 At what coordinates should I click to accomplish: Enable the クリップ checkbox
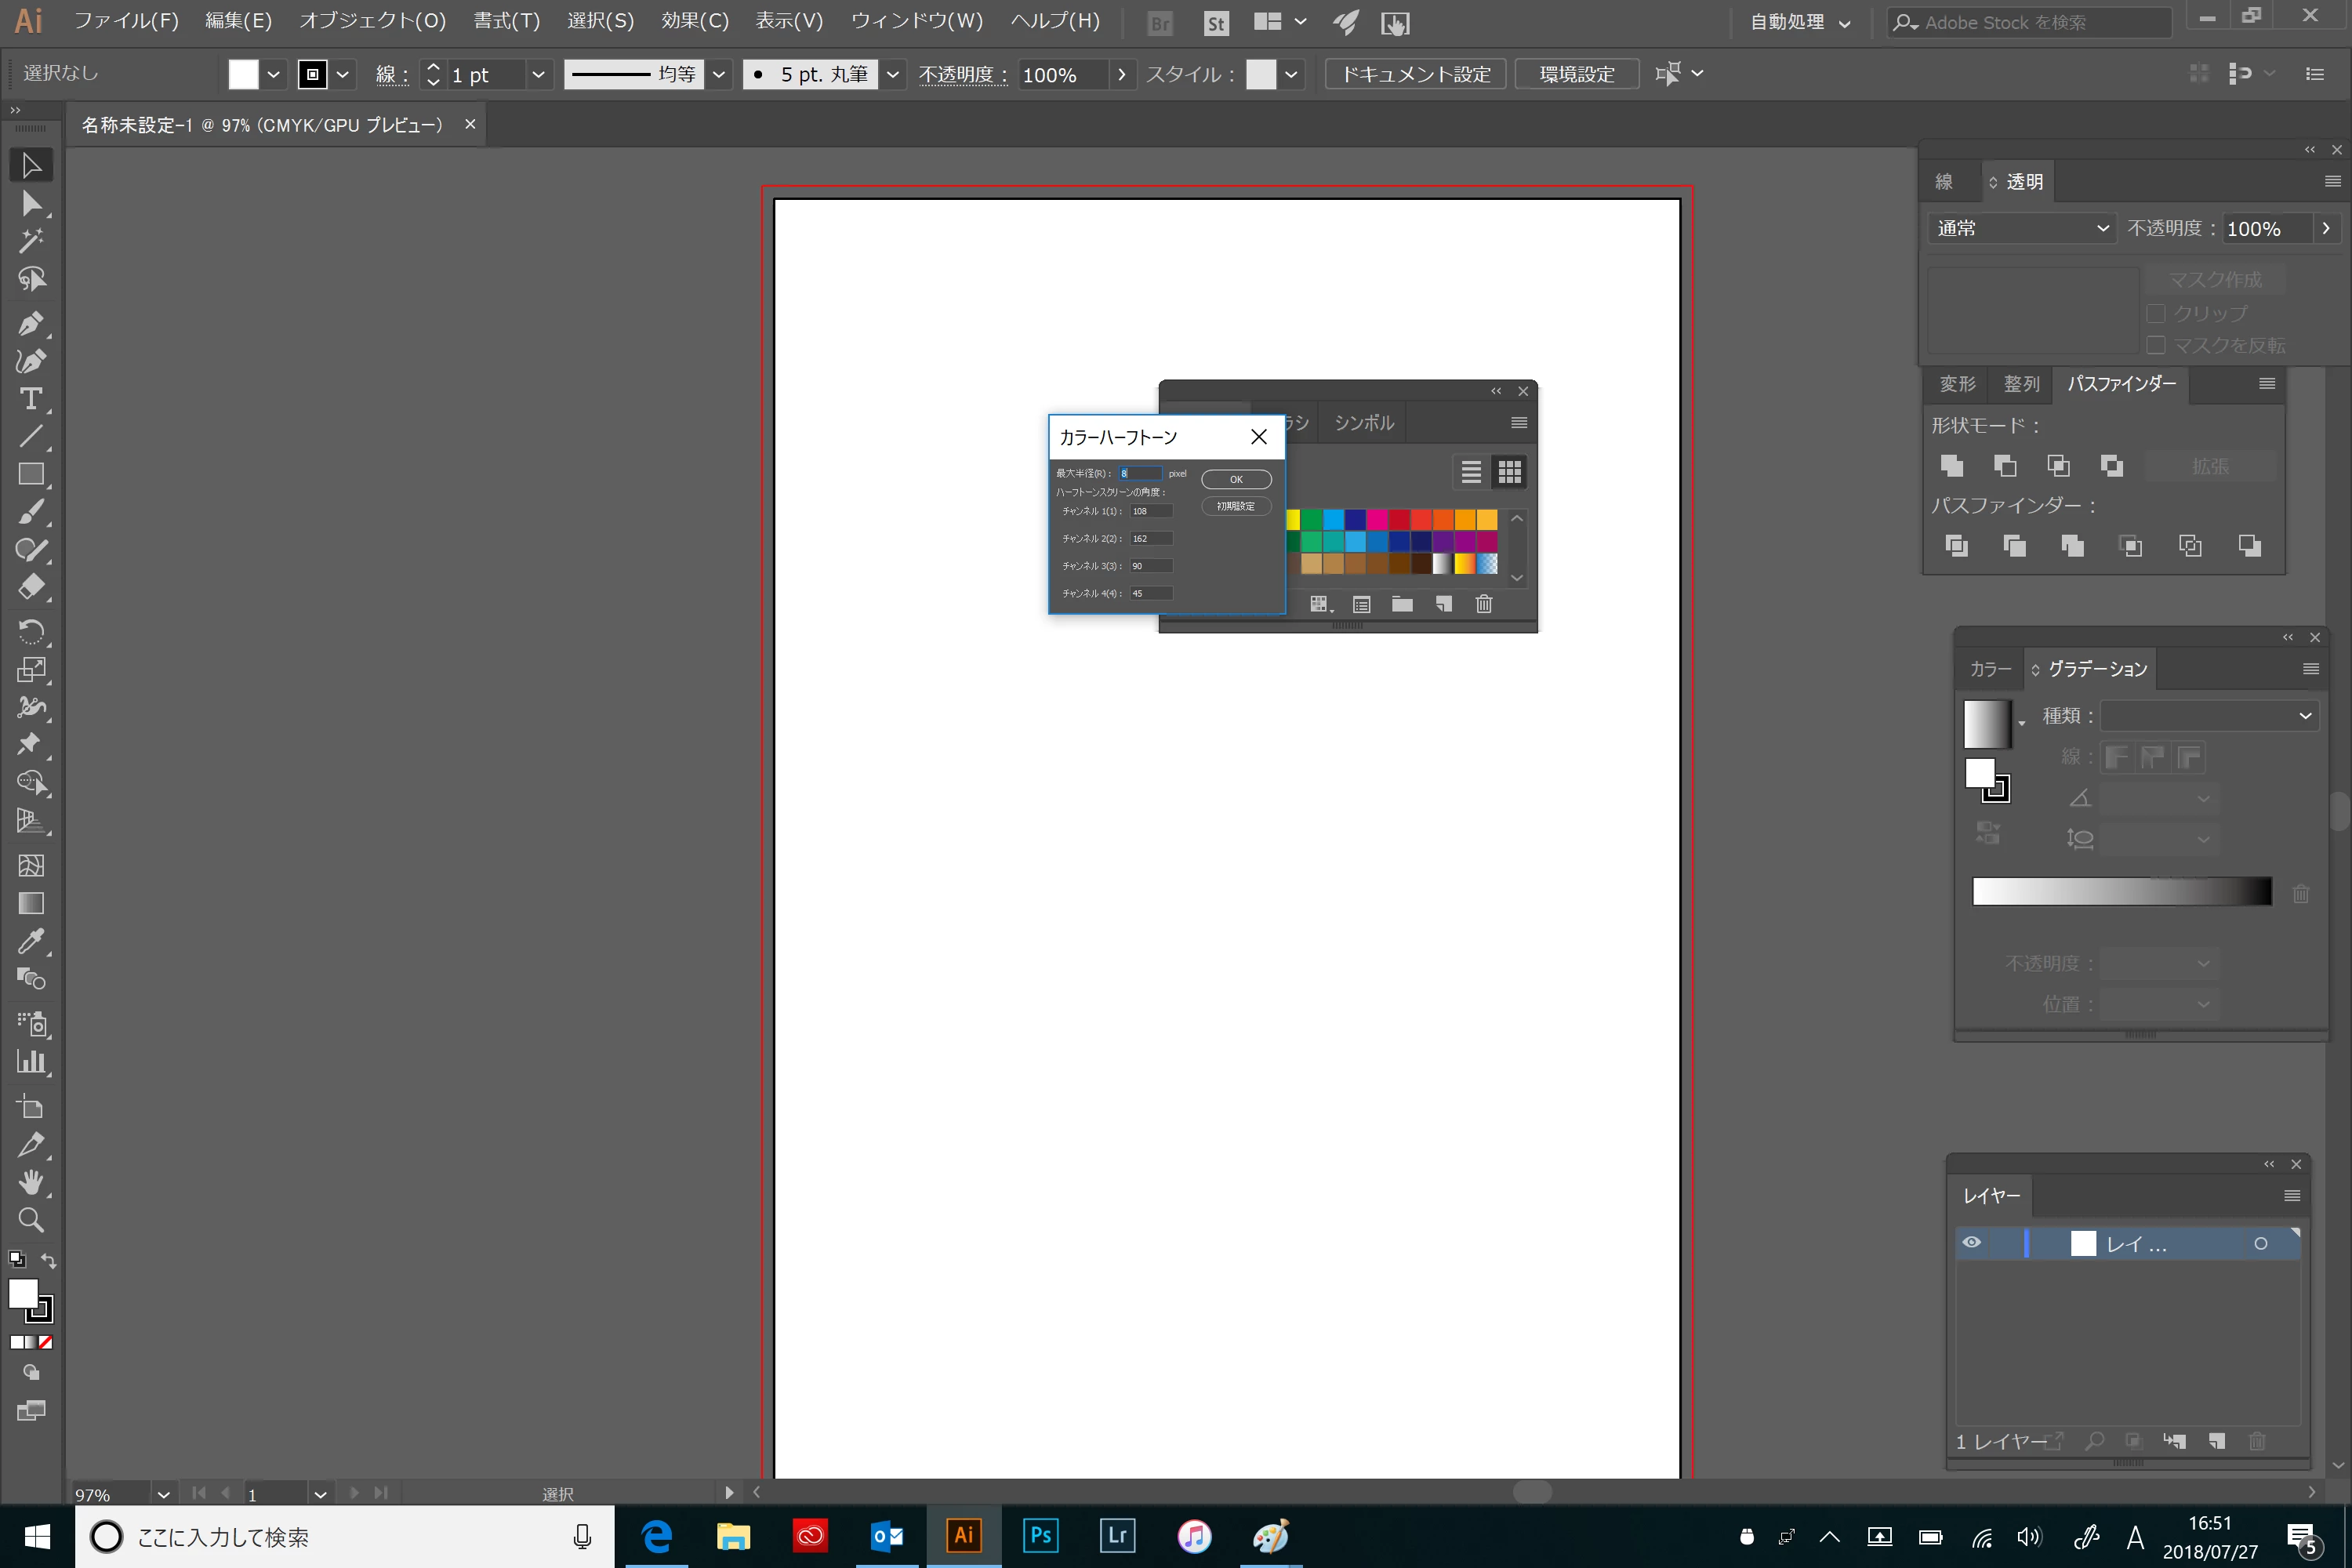point(2156,313)
